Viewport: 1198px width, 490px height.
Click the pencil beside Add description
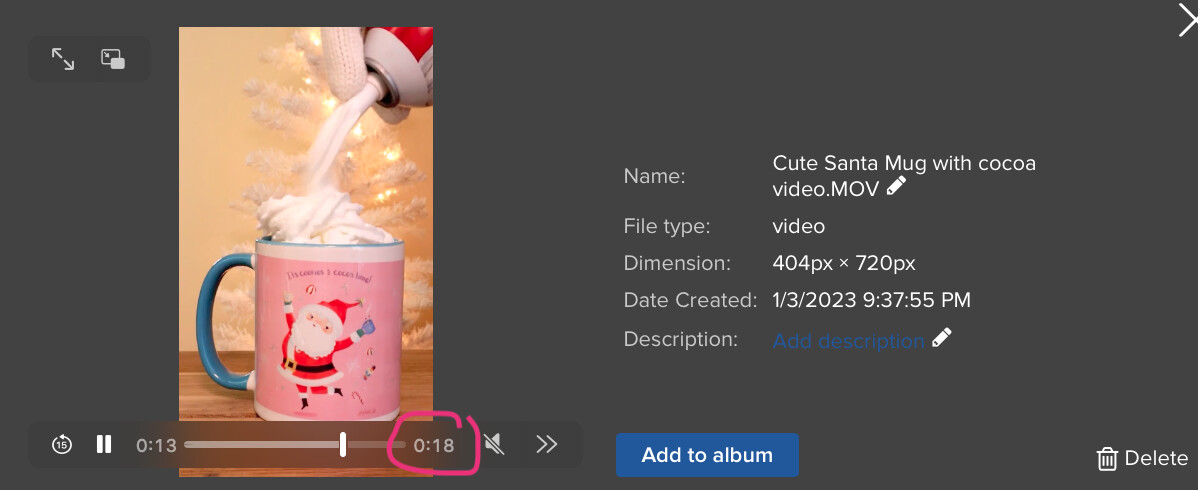click(x=942, y=338)
